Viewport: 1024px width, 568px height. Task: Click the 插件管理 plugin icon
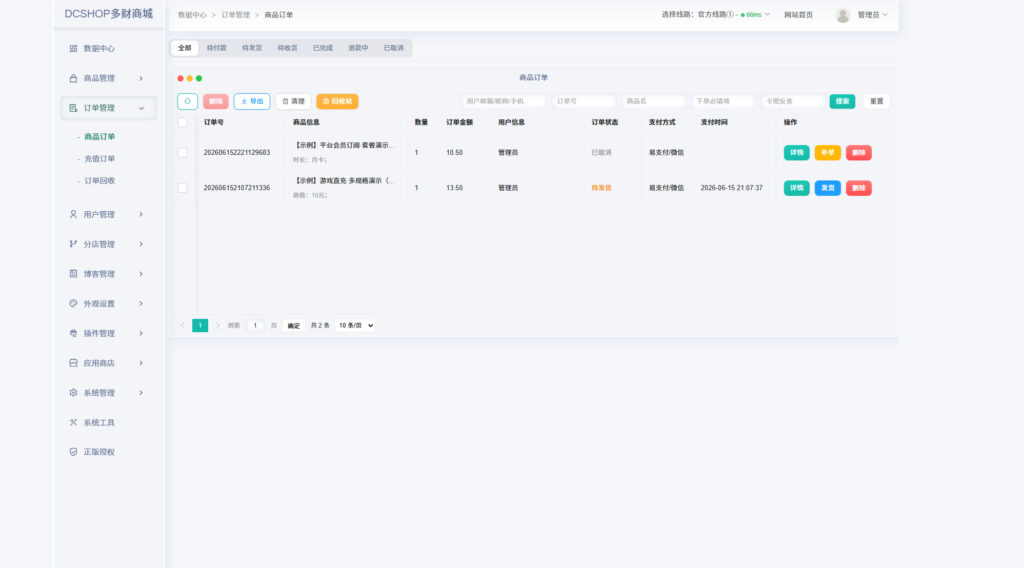(x=73, y=333)
